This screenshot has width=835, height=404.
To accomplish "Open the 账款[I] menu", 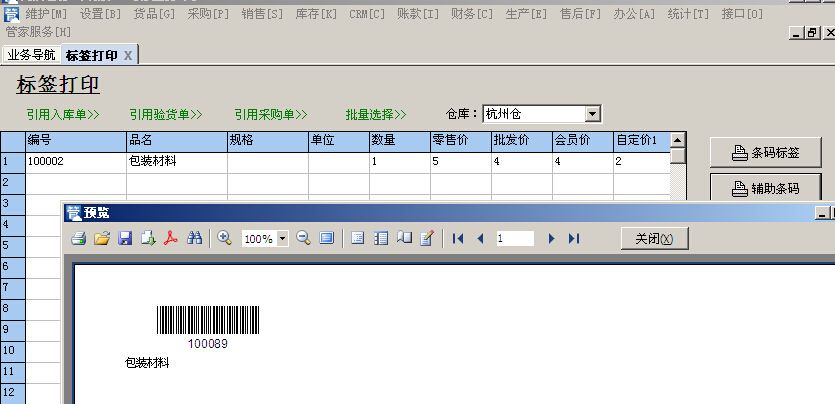I will (418, 14).
